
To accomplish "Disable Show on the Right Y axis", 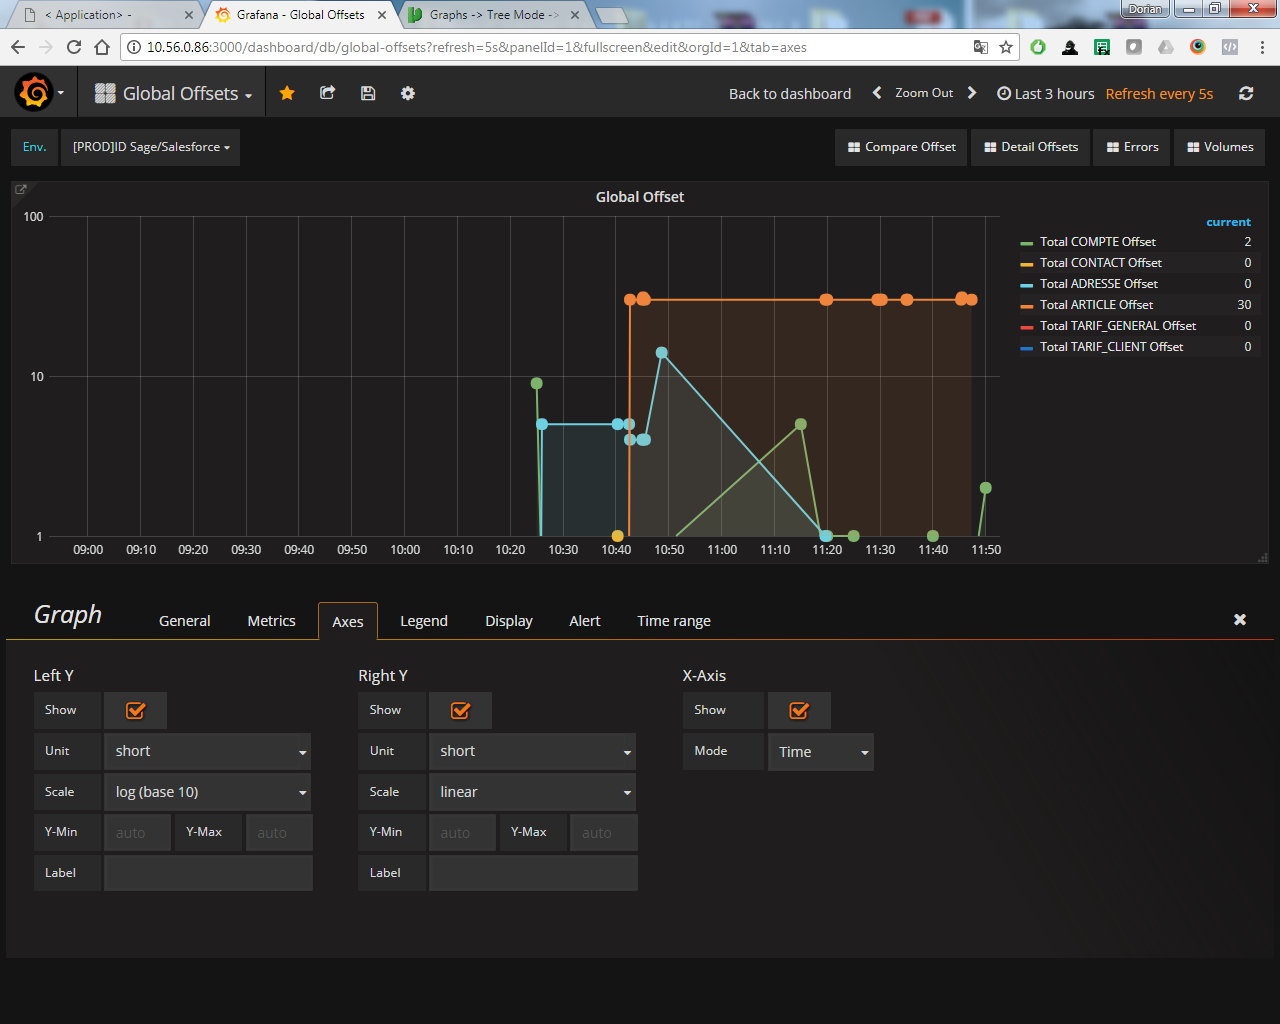I will [460, 710].
